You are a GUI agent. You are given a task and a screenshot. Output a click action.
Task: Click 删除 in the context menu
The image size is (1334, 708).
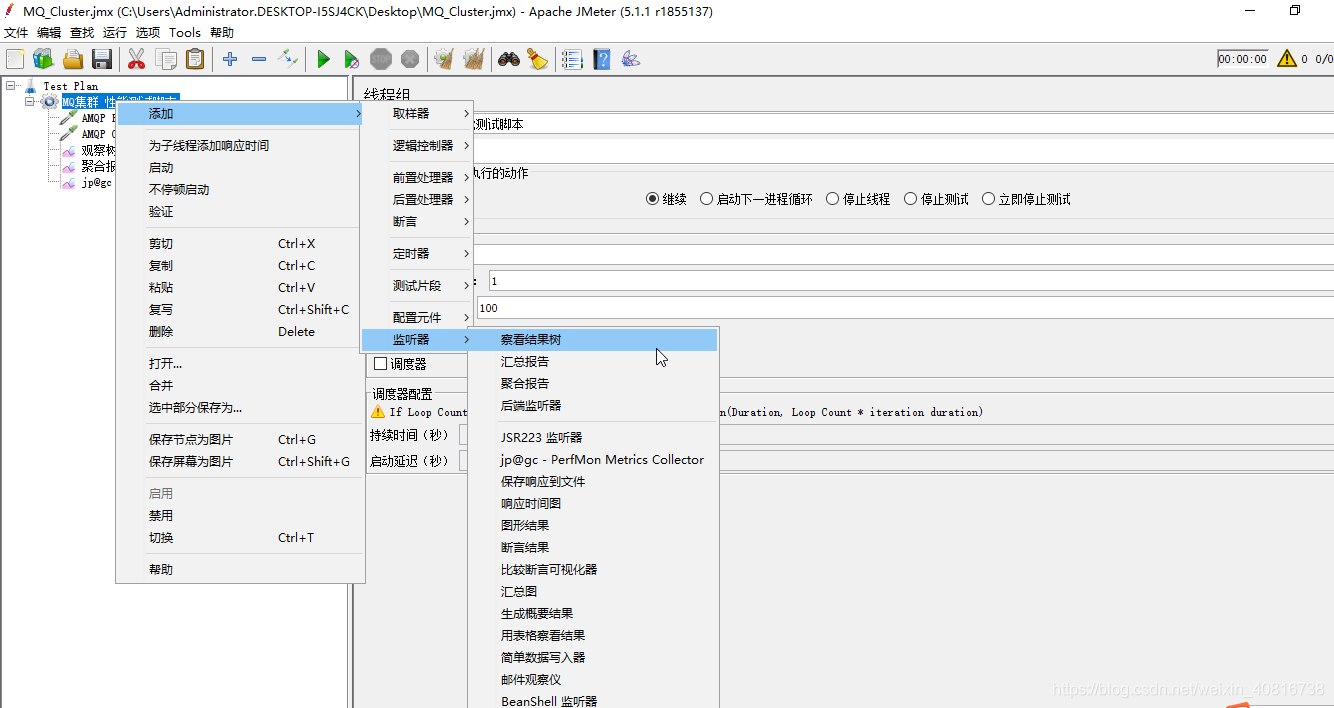[239, 332]
